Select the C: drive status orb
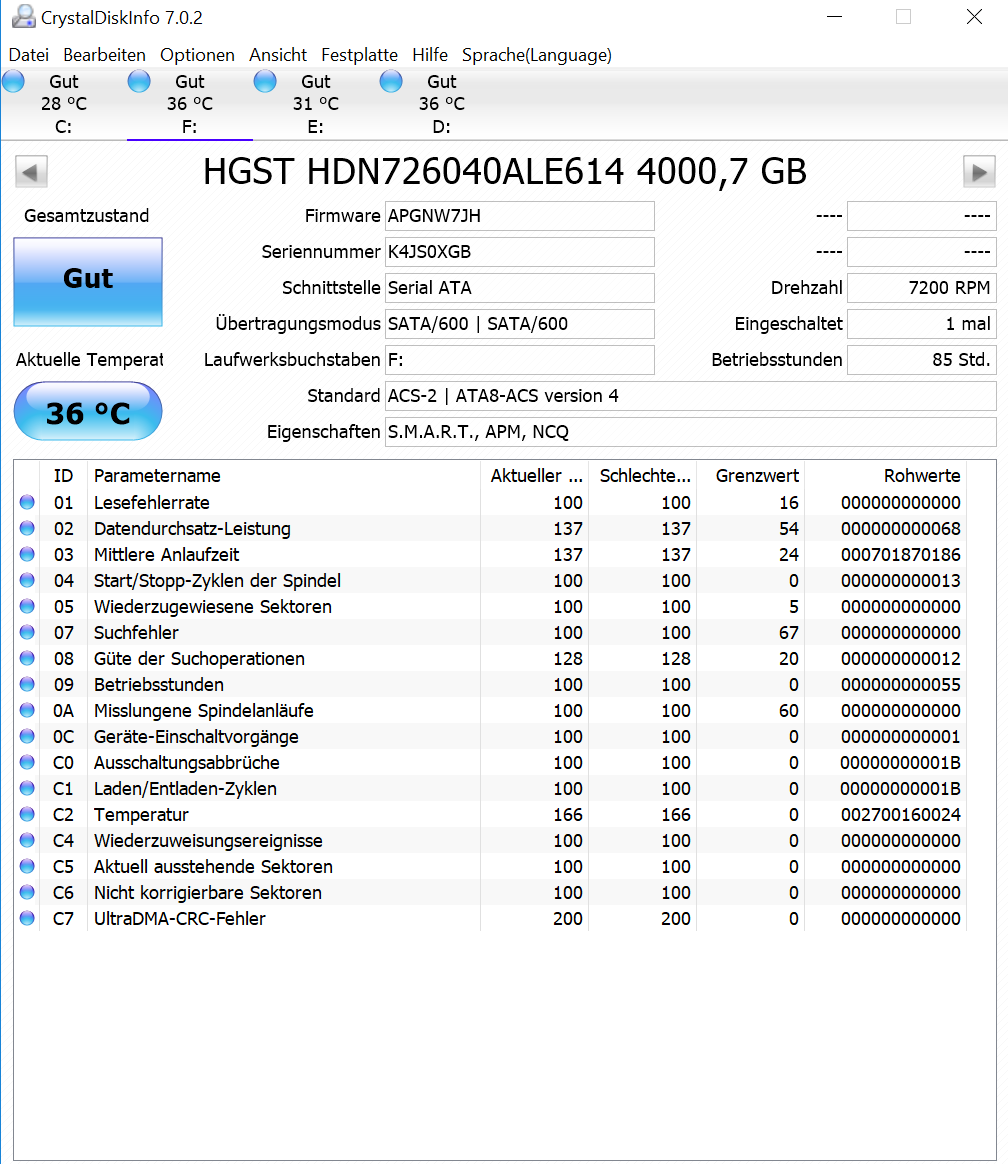 tap(13, 81)
